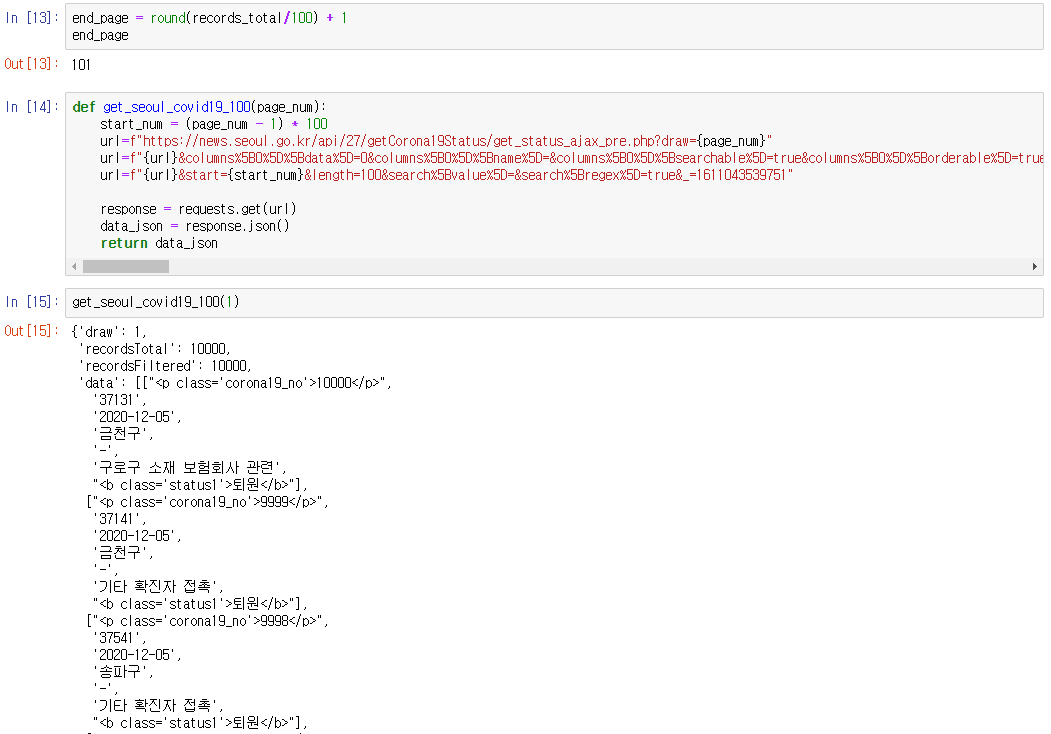This screenshot has width=1051, height=734.
Task: Click the 'data_json = response.json()' line
Action: point(195,226)
